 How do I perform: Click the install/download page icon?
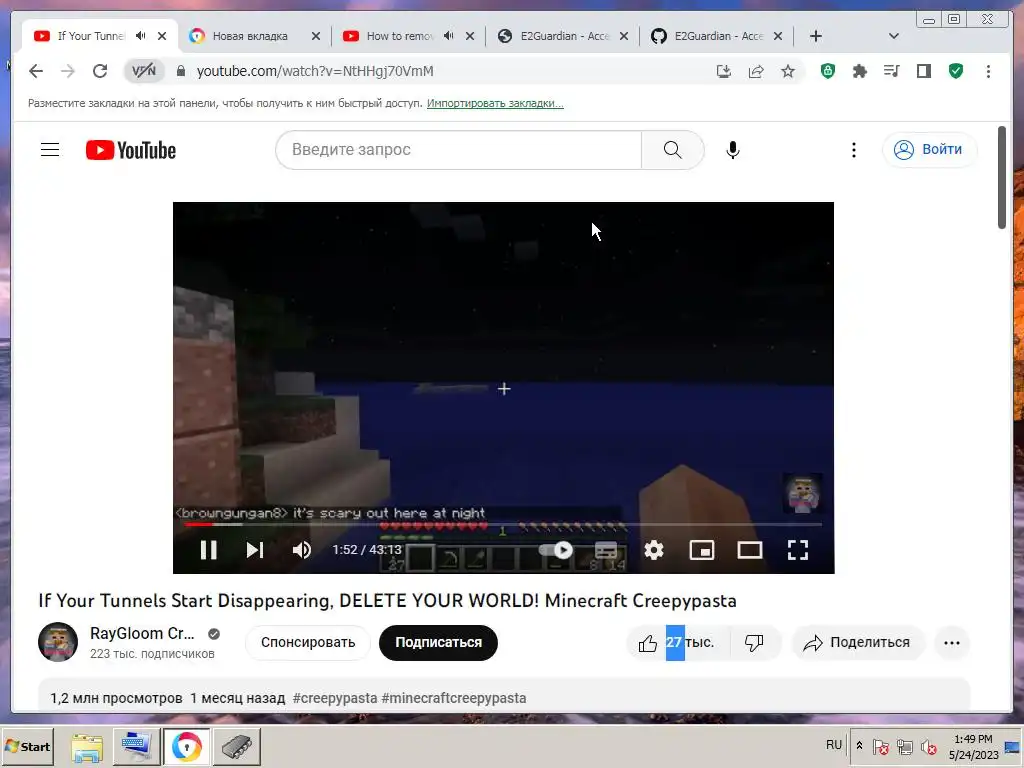coord(724,71)
